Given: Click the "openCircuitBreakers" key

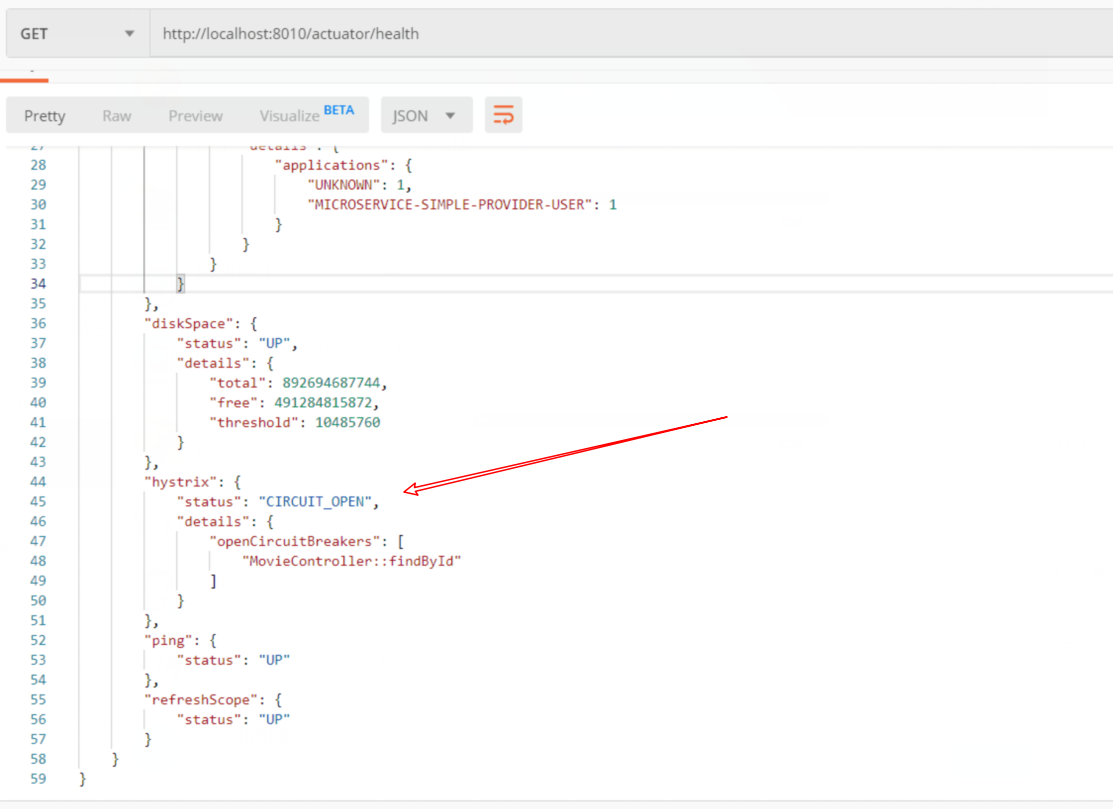Looking at the screenshot, I should (294, 541).
